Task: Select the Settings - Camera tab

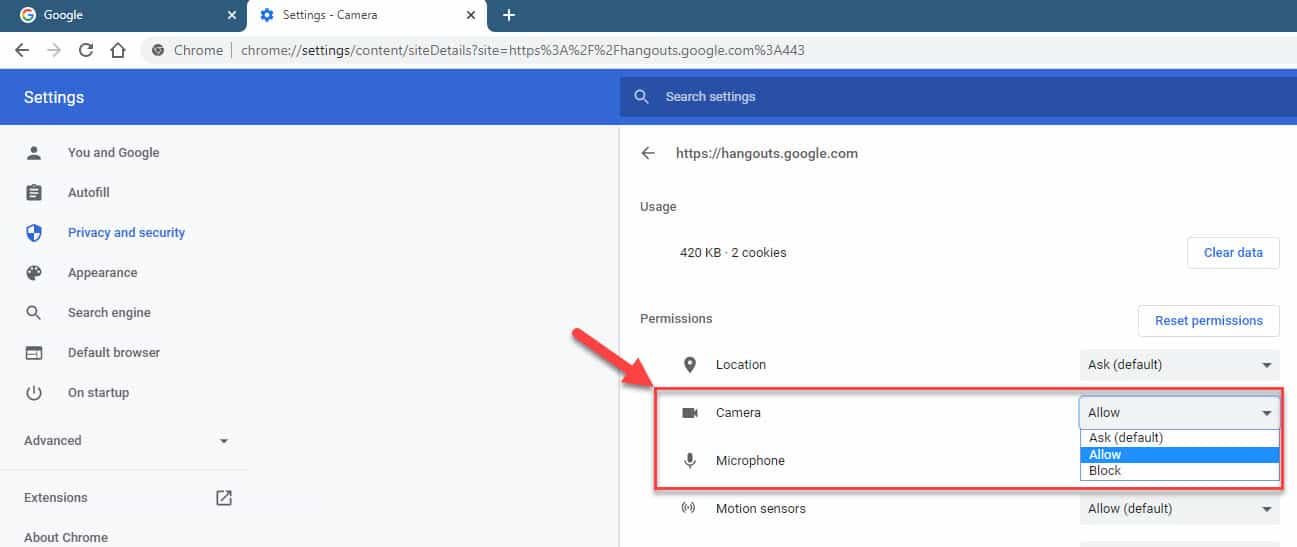Action: click(368, 15)
